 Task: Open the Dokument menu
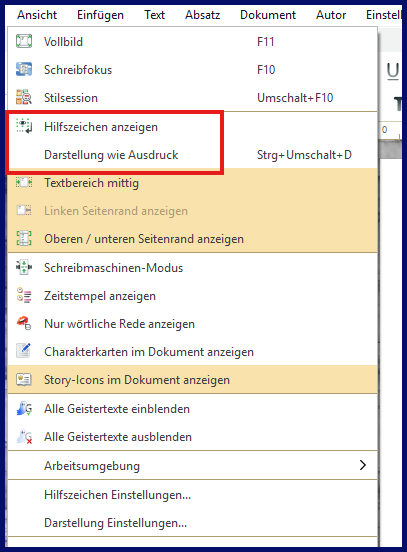tap(268, 15)
